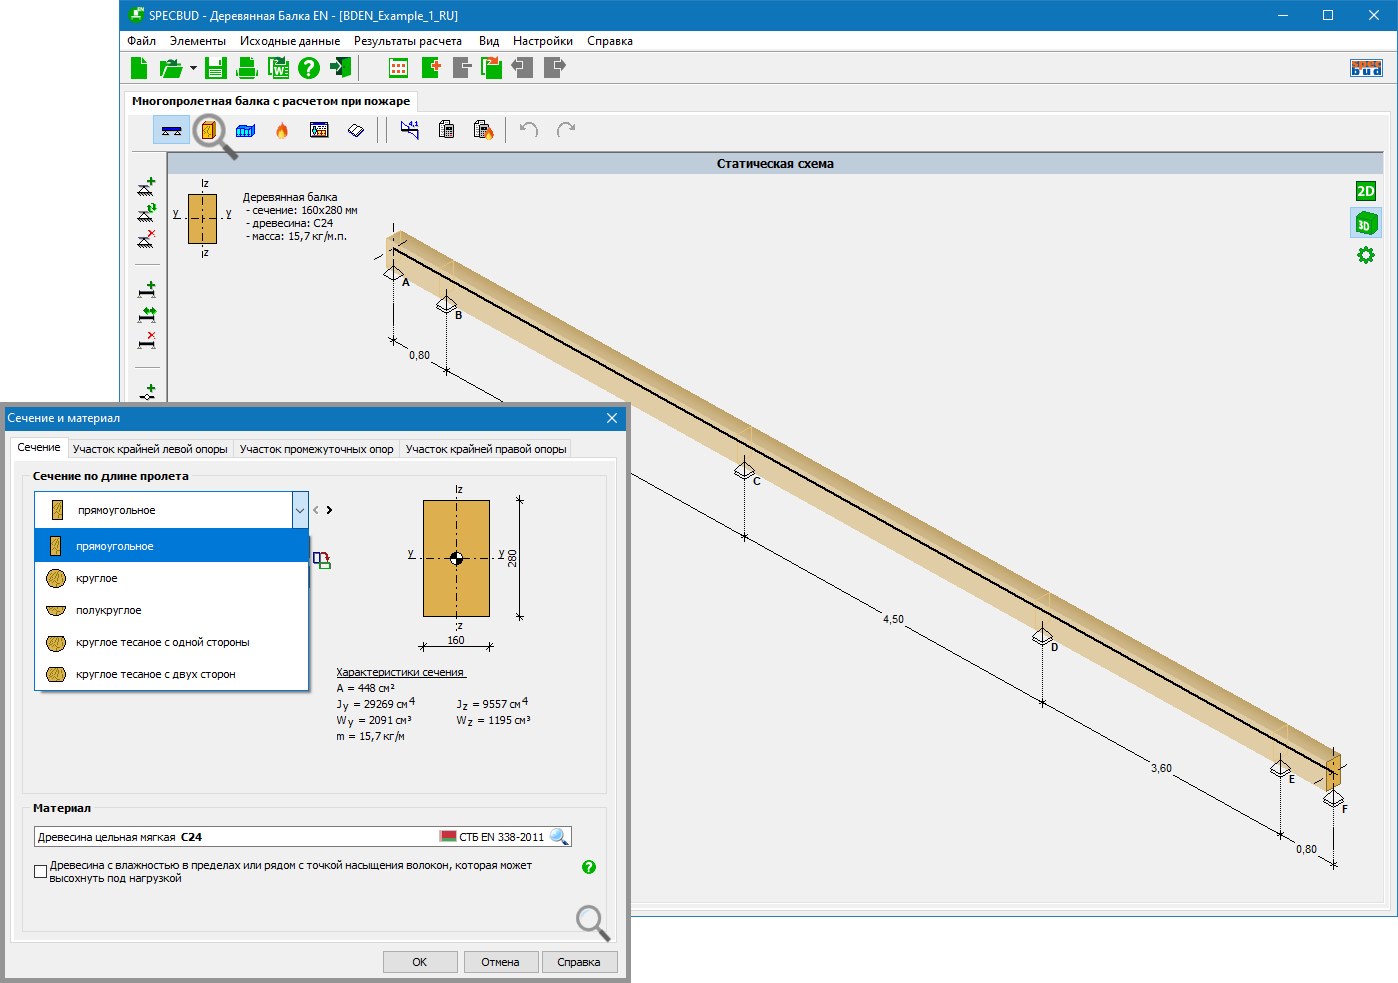Screen dimensions: 1398x983
Task: Click the fire design flame icon
Action: (x=282, y=130)
